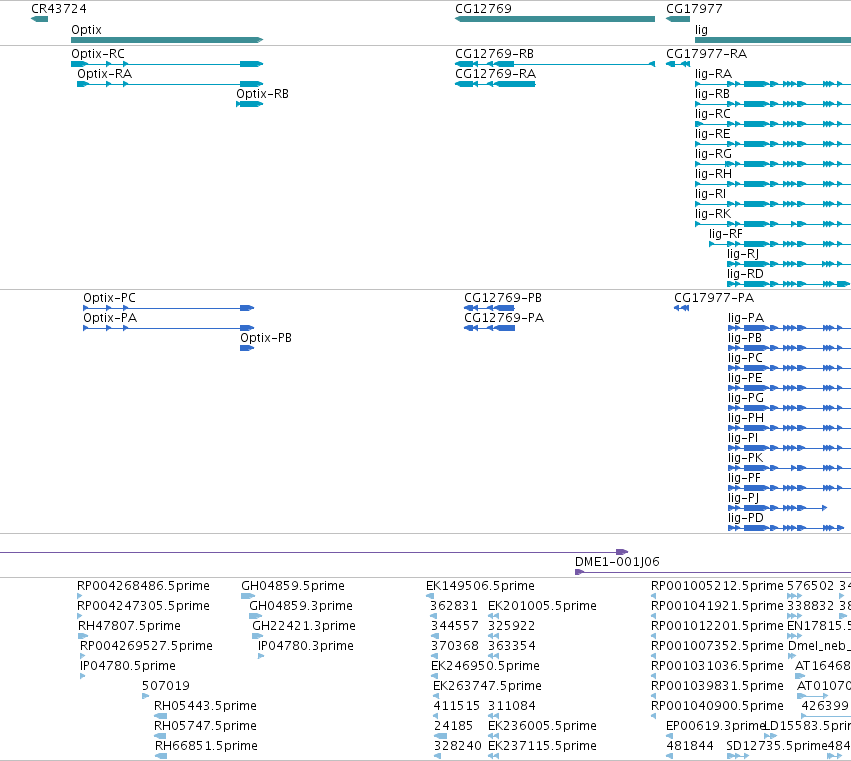Select the EK201005.5prime EST label
The image size is (851, 761).
point(542,606)
